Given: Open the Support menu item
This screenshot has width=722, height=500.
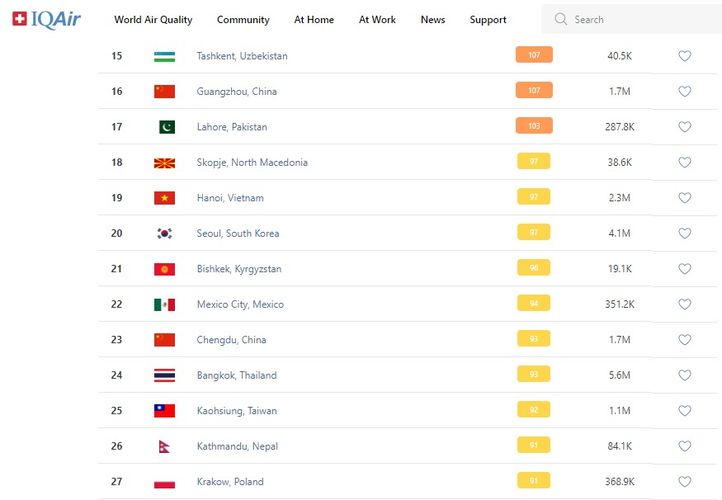Looking at the screenshot, I should pos(488,19).
